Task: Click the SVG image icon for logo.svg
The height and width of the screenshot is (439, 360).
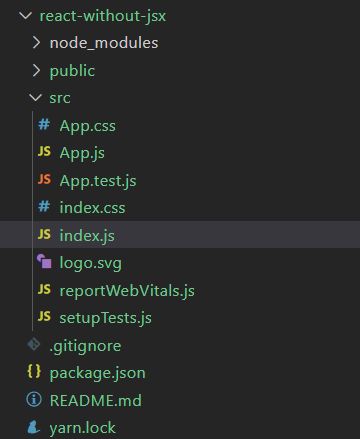Action: tap(44, 261)
